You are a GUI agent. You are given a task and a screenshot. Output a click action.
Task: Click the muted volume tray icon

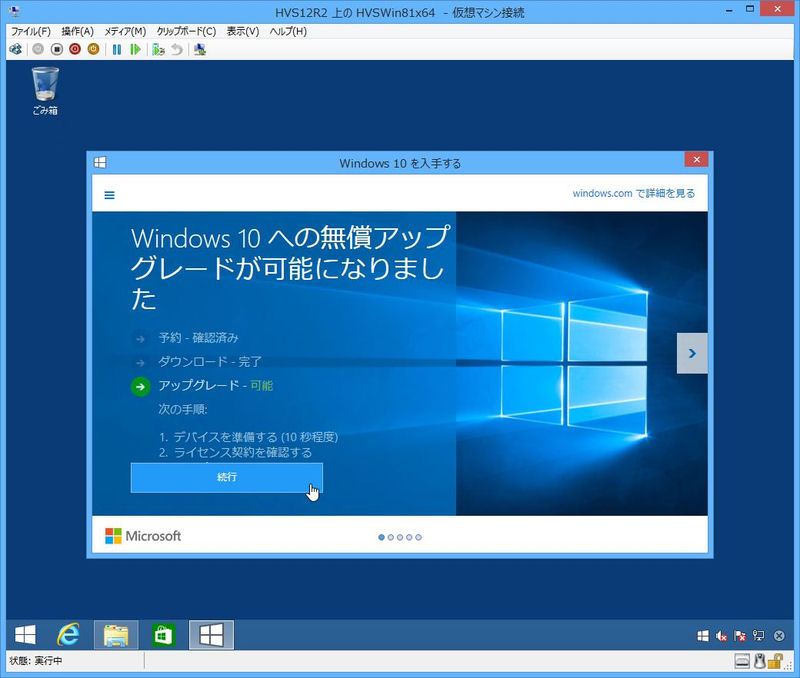click(x=721, y=636)
